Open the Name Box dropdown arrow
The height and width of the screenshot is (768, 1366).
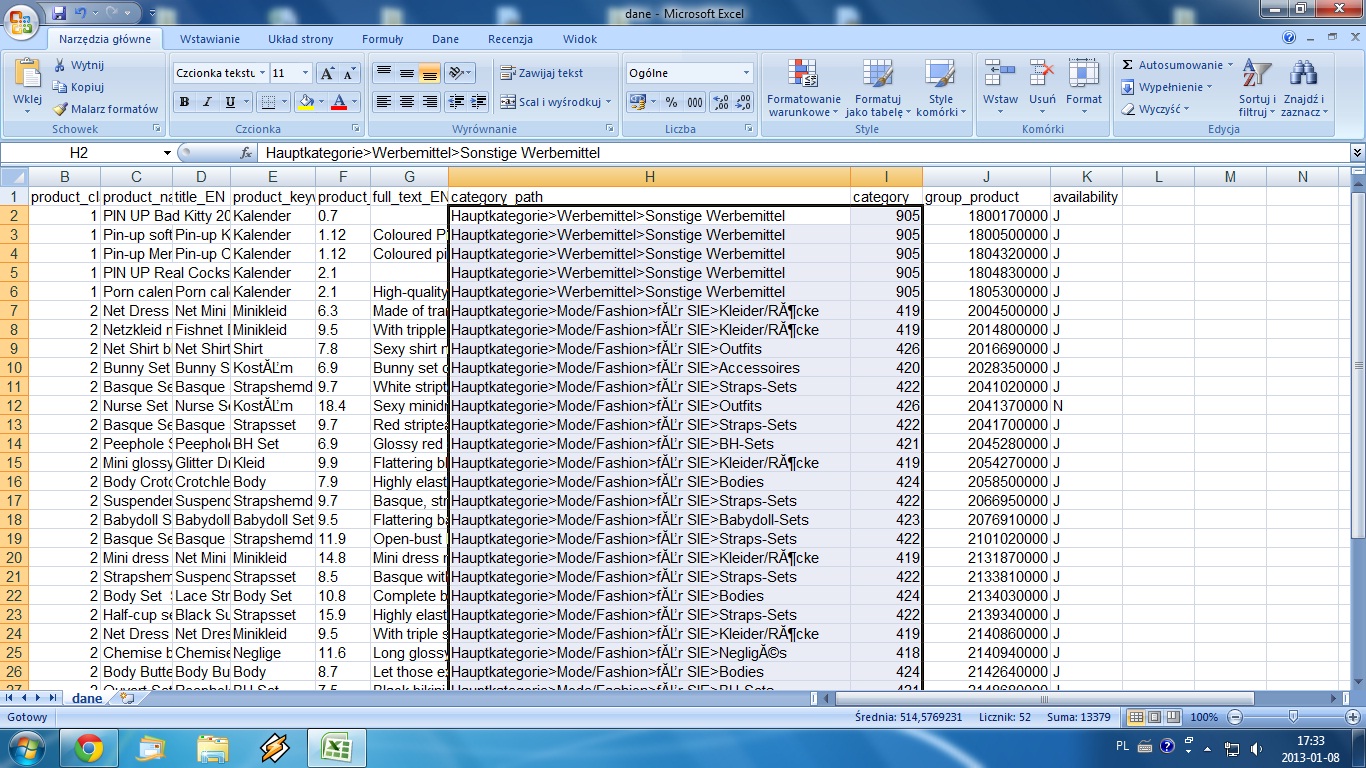(x=167, y=153)
